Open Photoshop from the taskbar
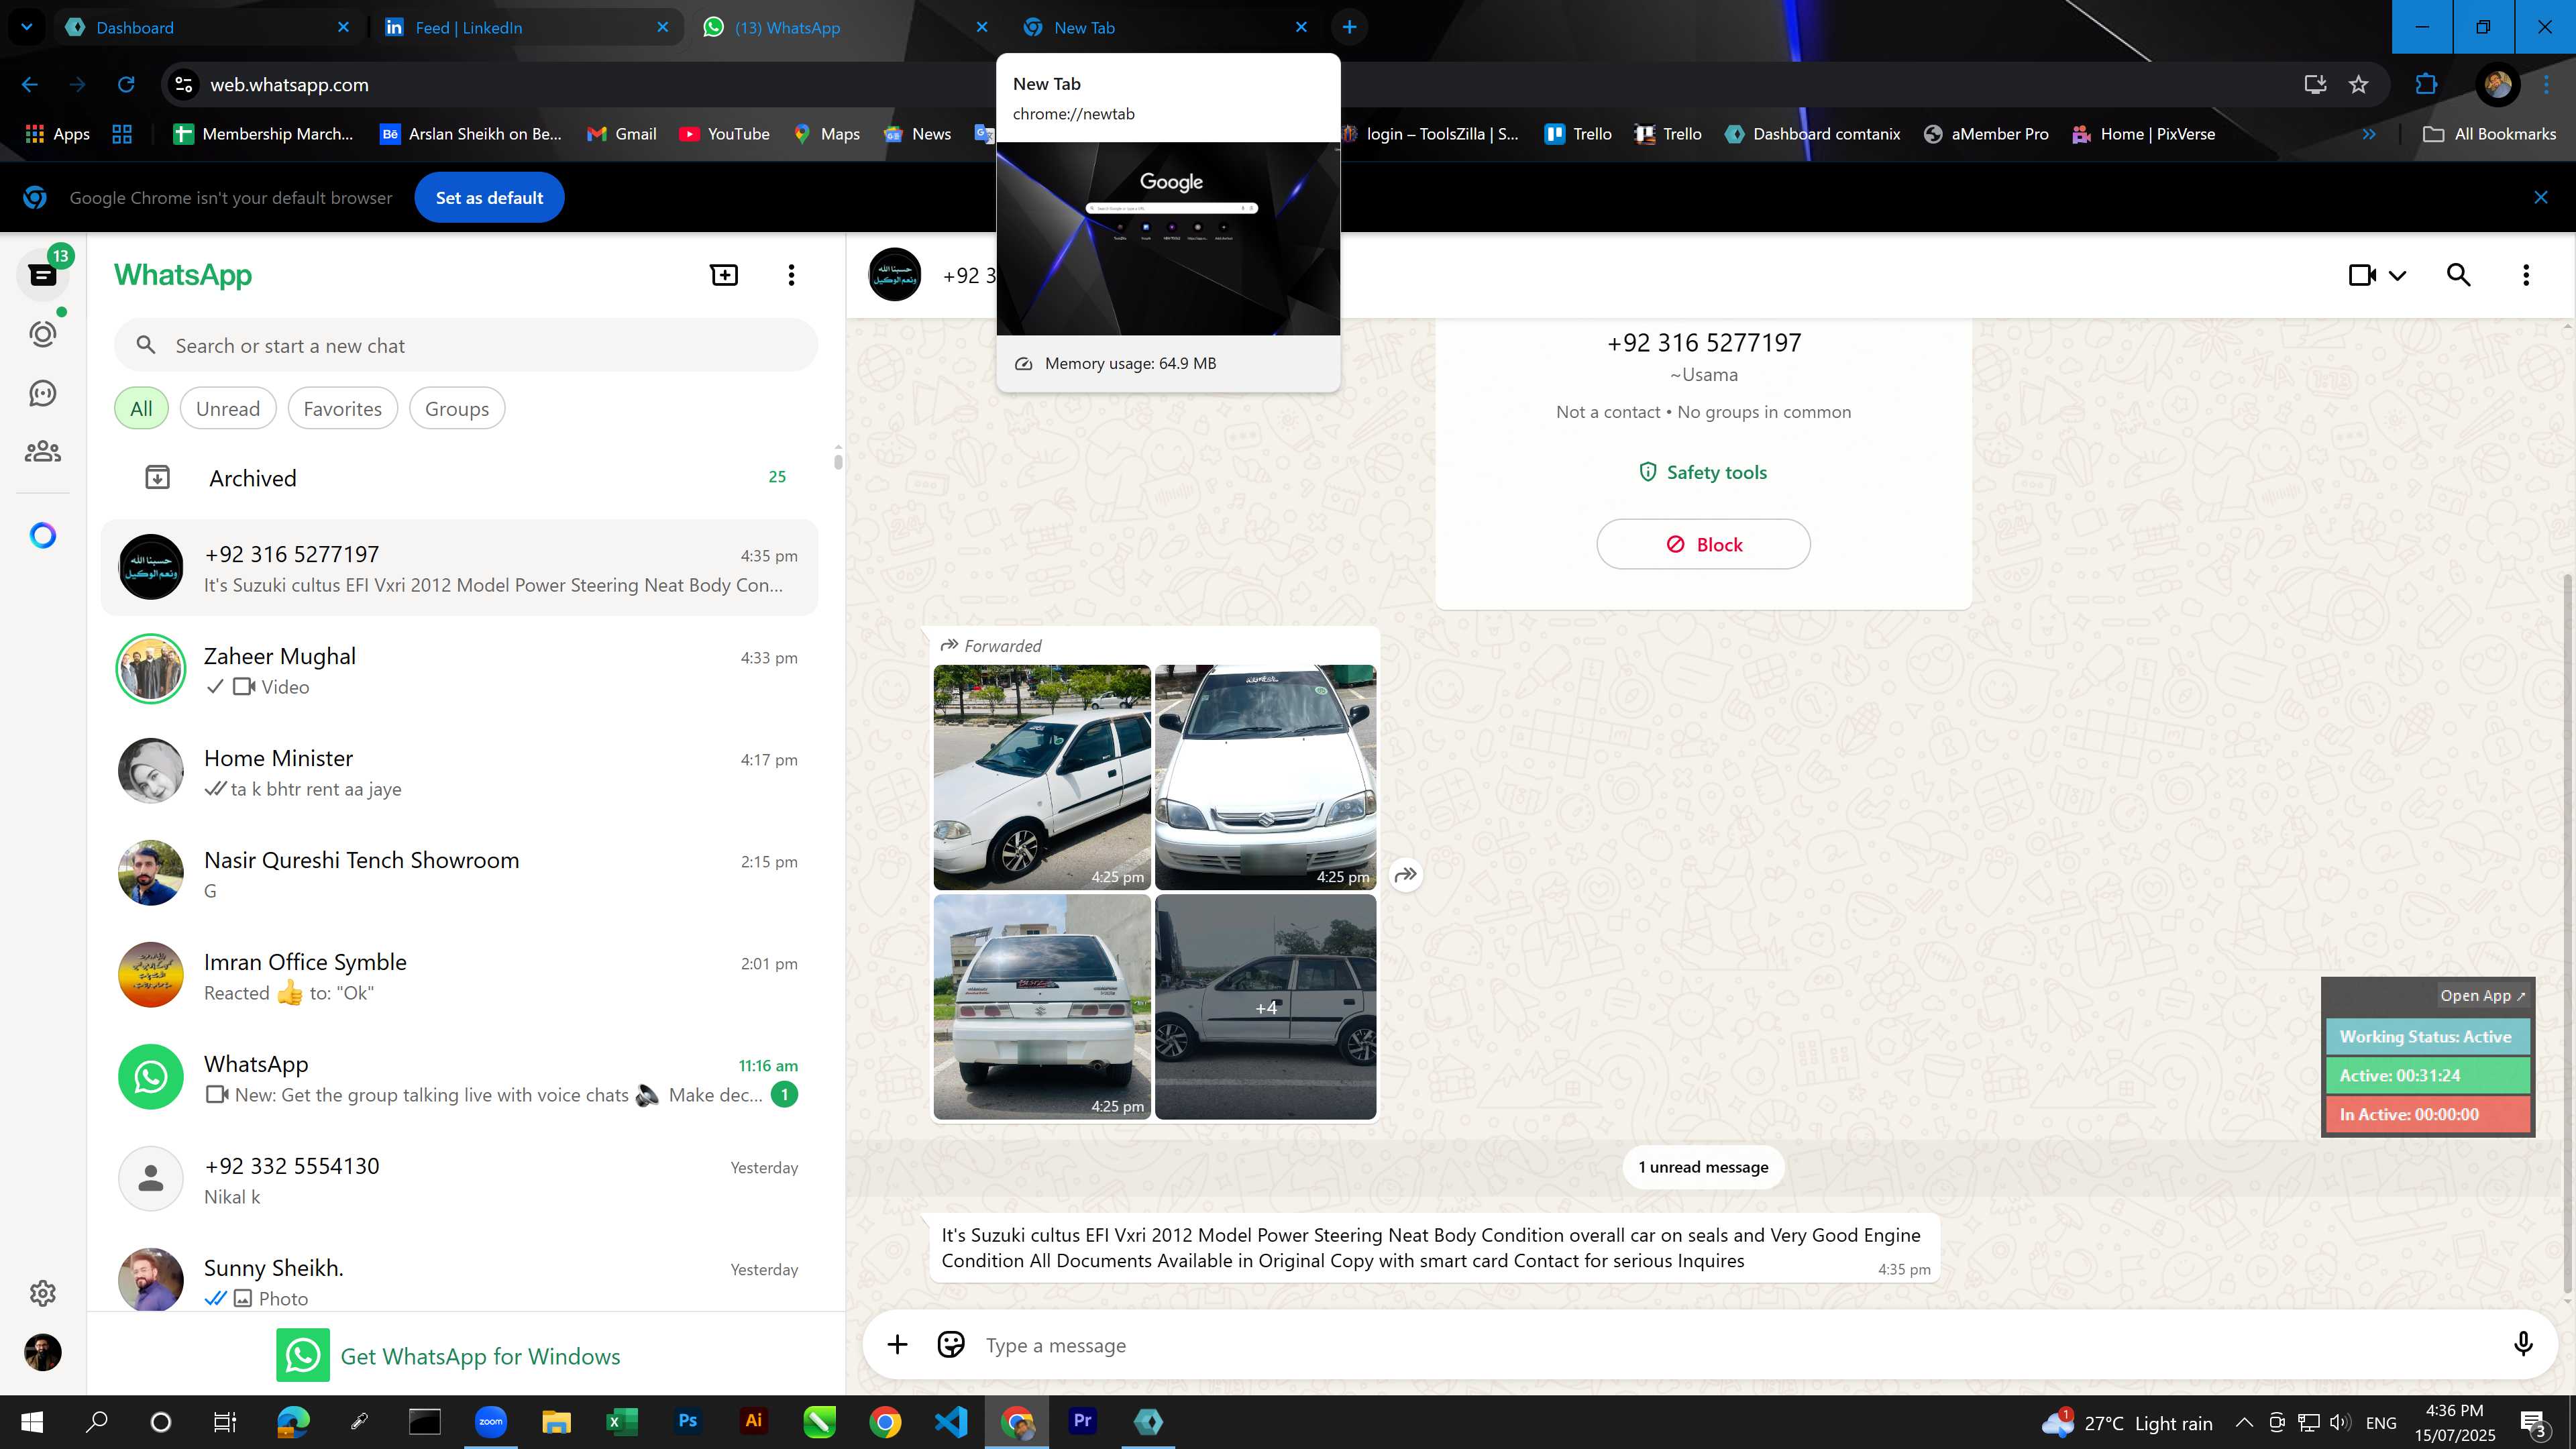This screenshot has height=1449, width=2576. pos(688,1422)
